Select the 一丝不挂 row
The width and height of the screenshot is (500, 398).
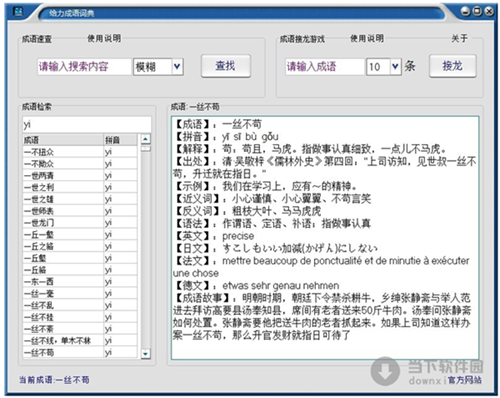coord(80,317)
